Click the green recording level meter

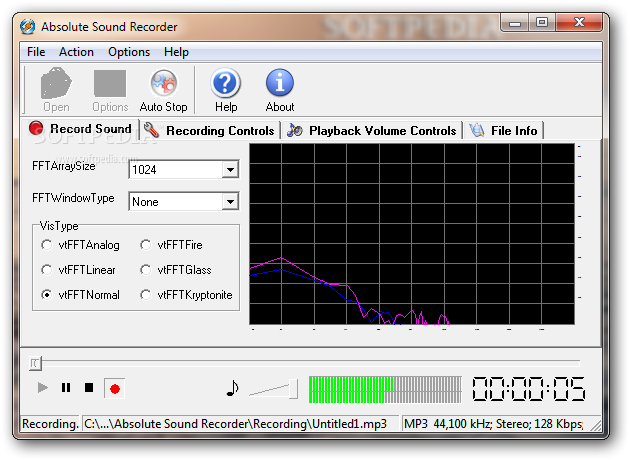(385, 389)
